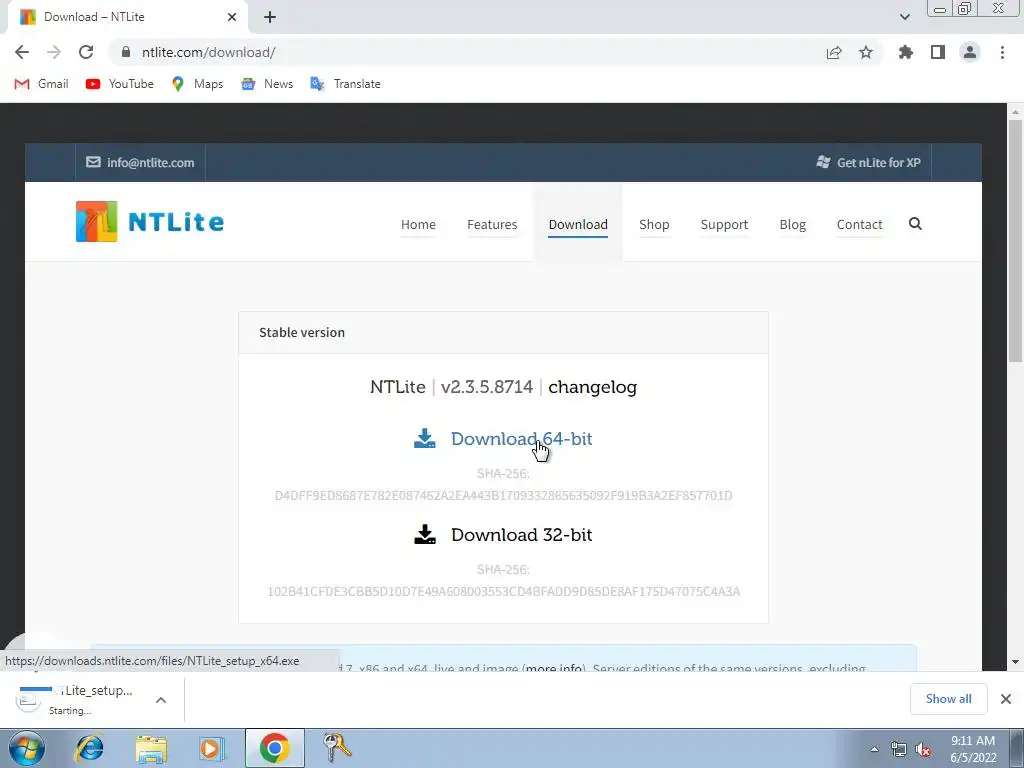Toggle the browser side panel icon

tap(938, 52)
